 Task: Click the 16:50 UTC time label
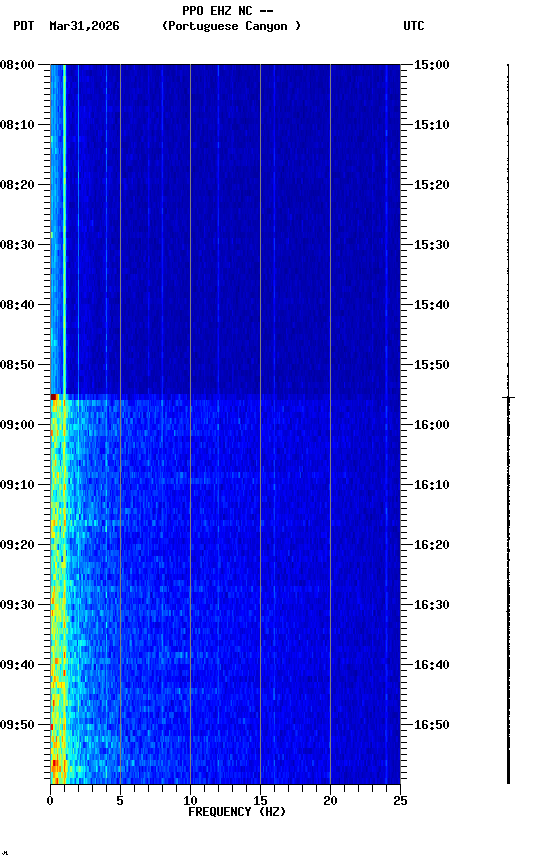click(432, 726)
